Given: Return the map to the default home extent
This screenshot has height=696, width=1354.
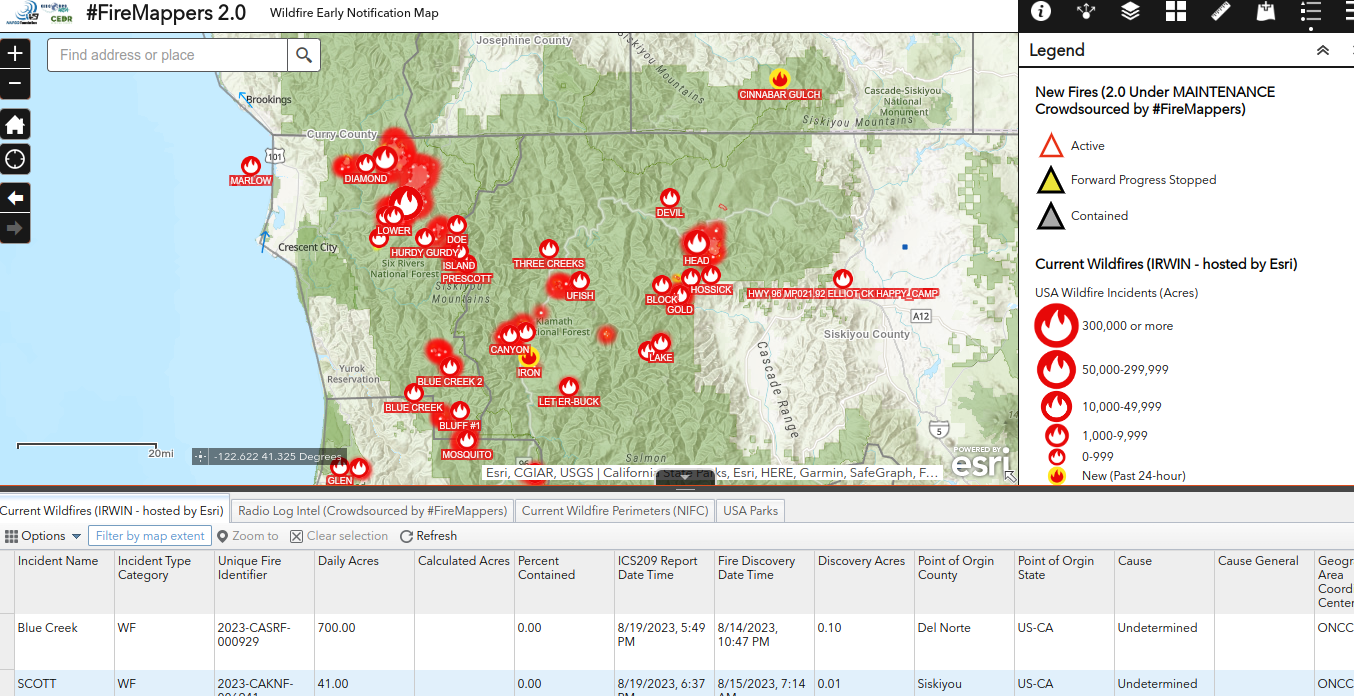Looking at the screenshot, I should click(x=15, y=124).
